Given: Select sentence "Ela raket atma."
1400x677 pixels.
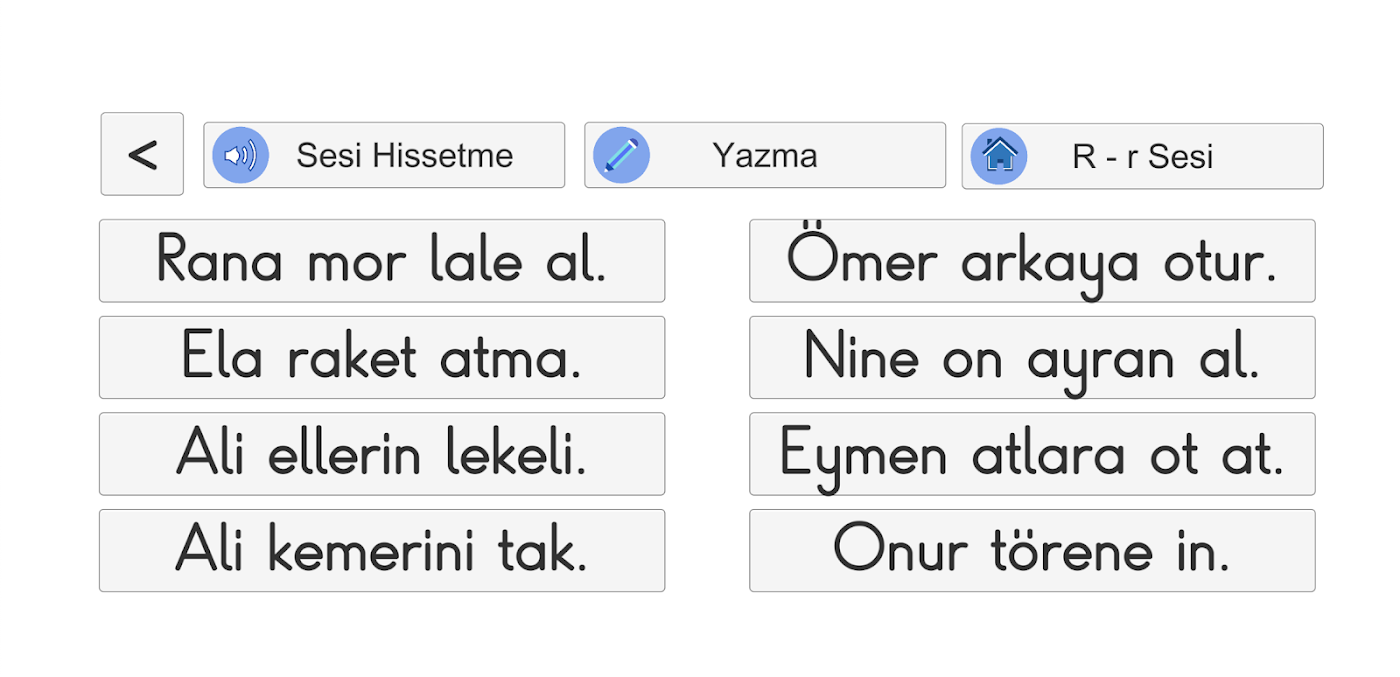Looking at the screenshot, I should pyautogui.click(x=381, y=357).
